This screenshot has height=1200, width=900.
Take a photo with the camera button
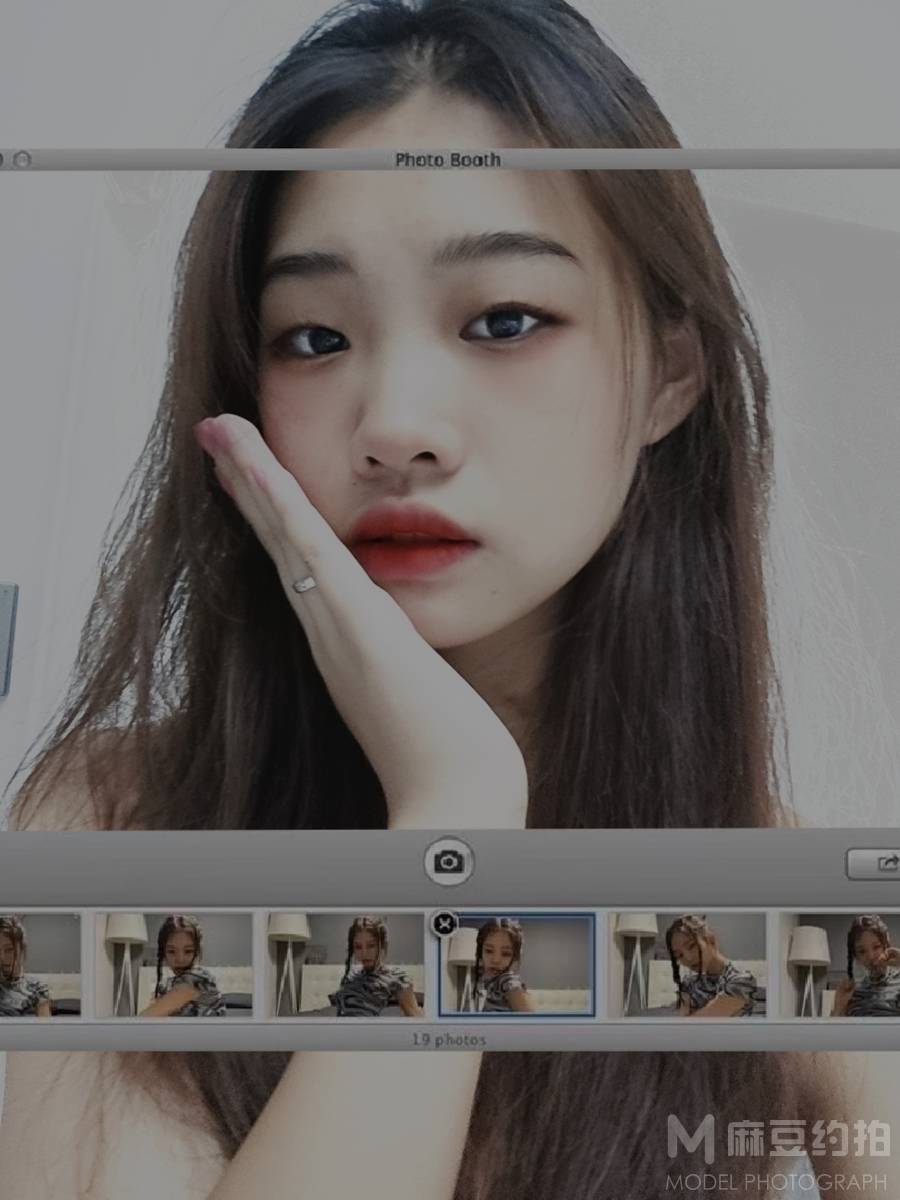pos(449,861)
